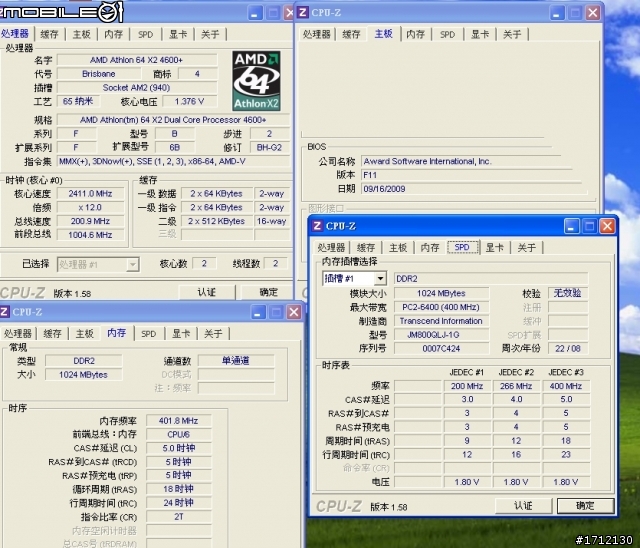Open 显卡 tab in processor window
Viewport: 640px width, 548px height.
pos(178,34)
